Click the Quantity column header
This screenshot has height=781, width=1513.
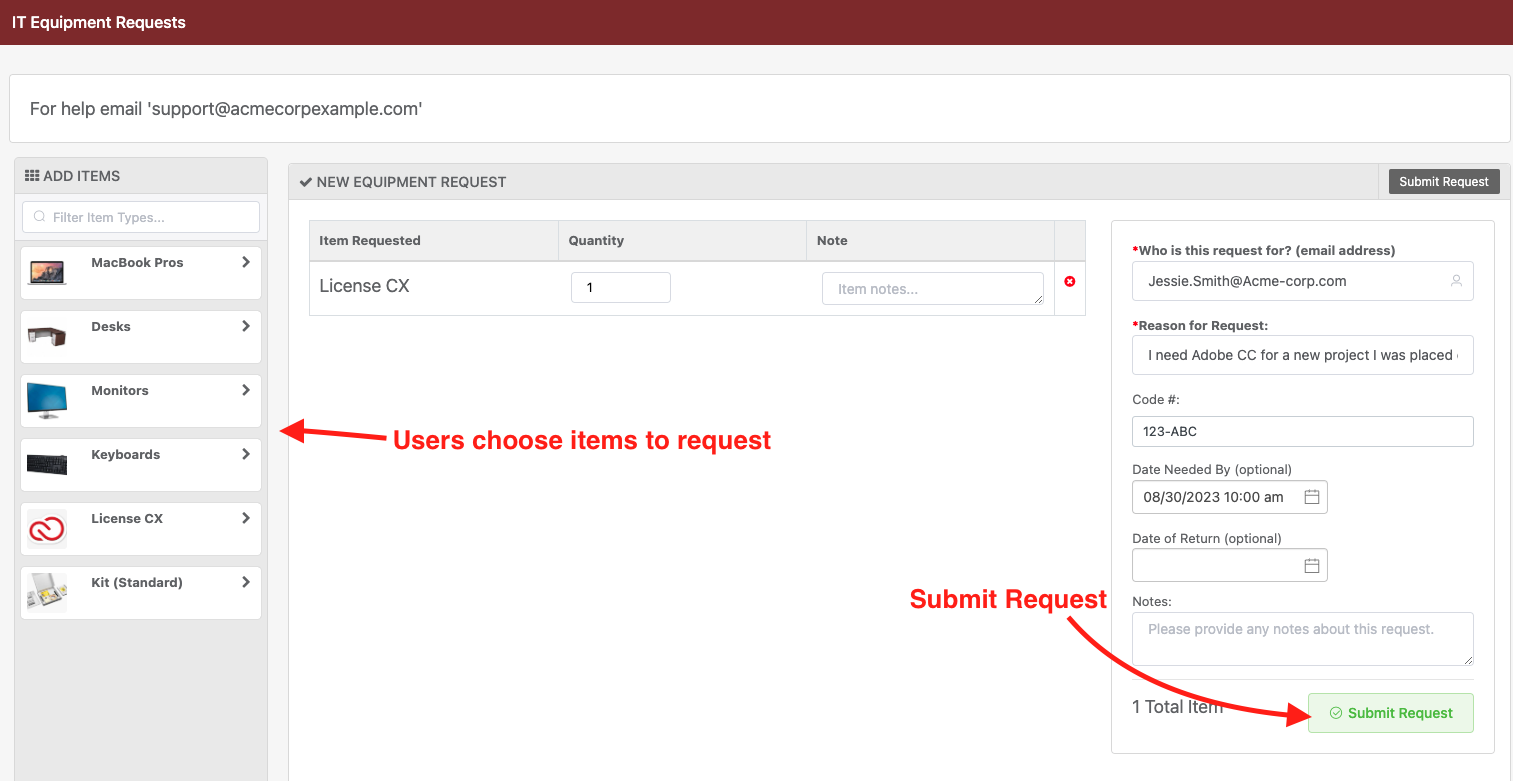[x=596, y=240]
